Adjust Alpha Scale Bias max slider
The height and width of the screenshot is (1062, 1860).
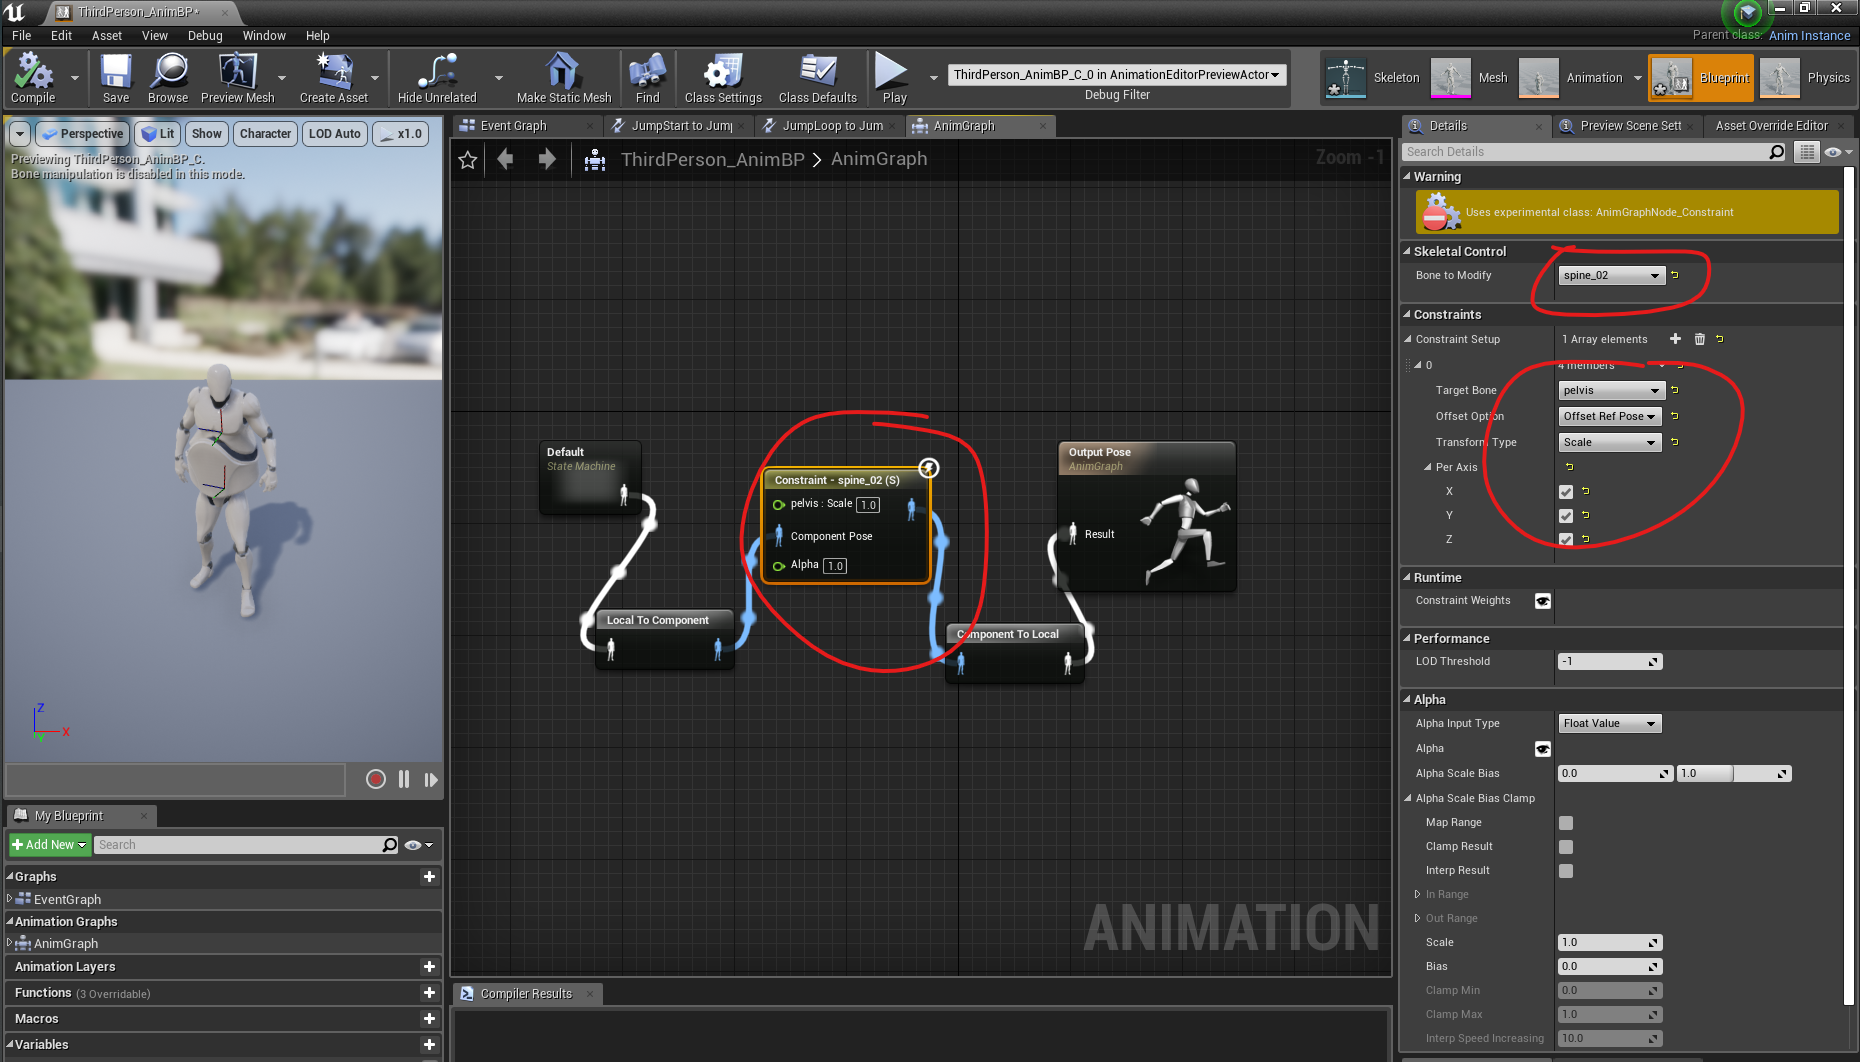1733,774
